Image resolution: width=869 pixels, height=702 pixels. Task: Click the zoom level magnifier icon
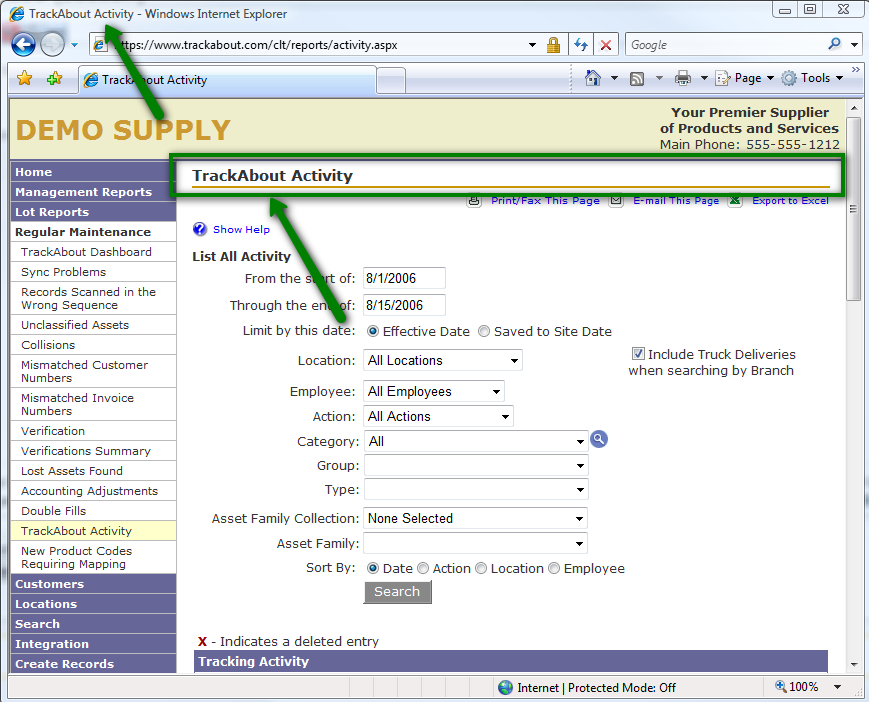[x=780, y=686]
